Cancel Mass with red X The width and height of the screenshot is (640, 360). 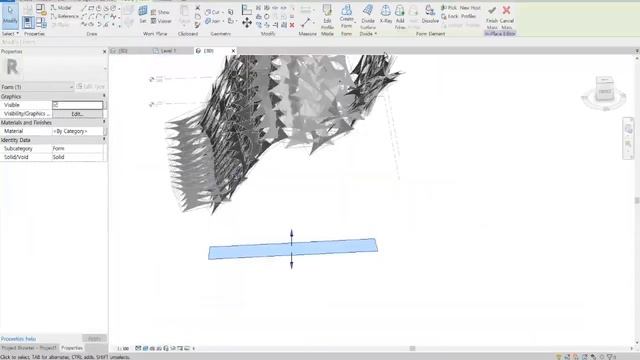(x=507, y=17)
